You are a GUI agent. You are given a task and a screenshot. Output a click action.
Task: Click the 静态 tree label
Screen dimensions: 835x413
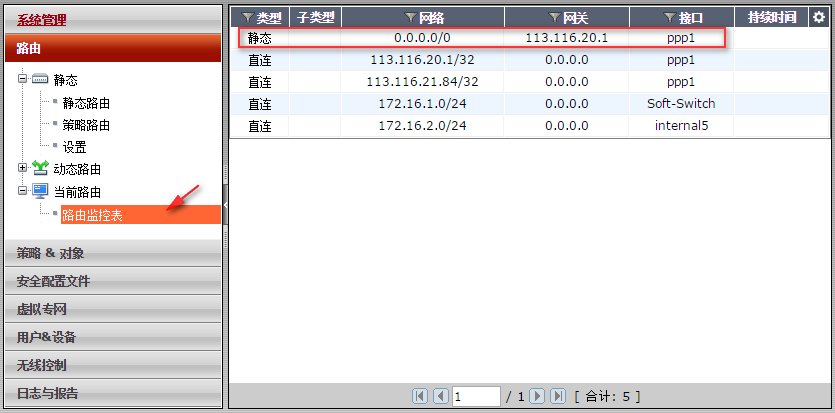(x=66, y=80)
